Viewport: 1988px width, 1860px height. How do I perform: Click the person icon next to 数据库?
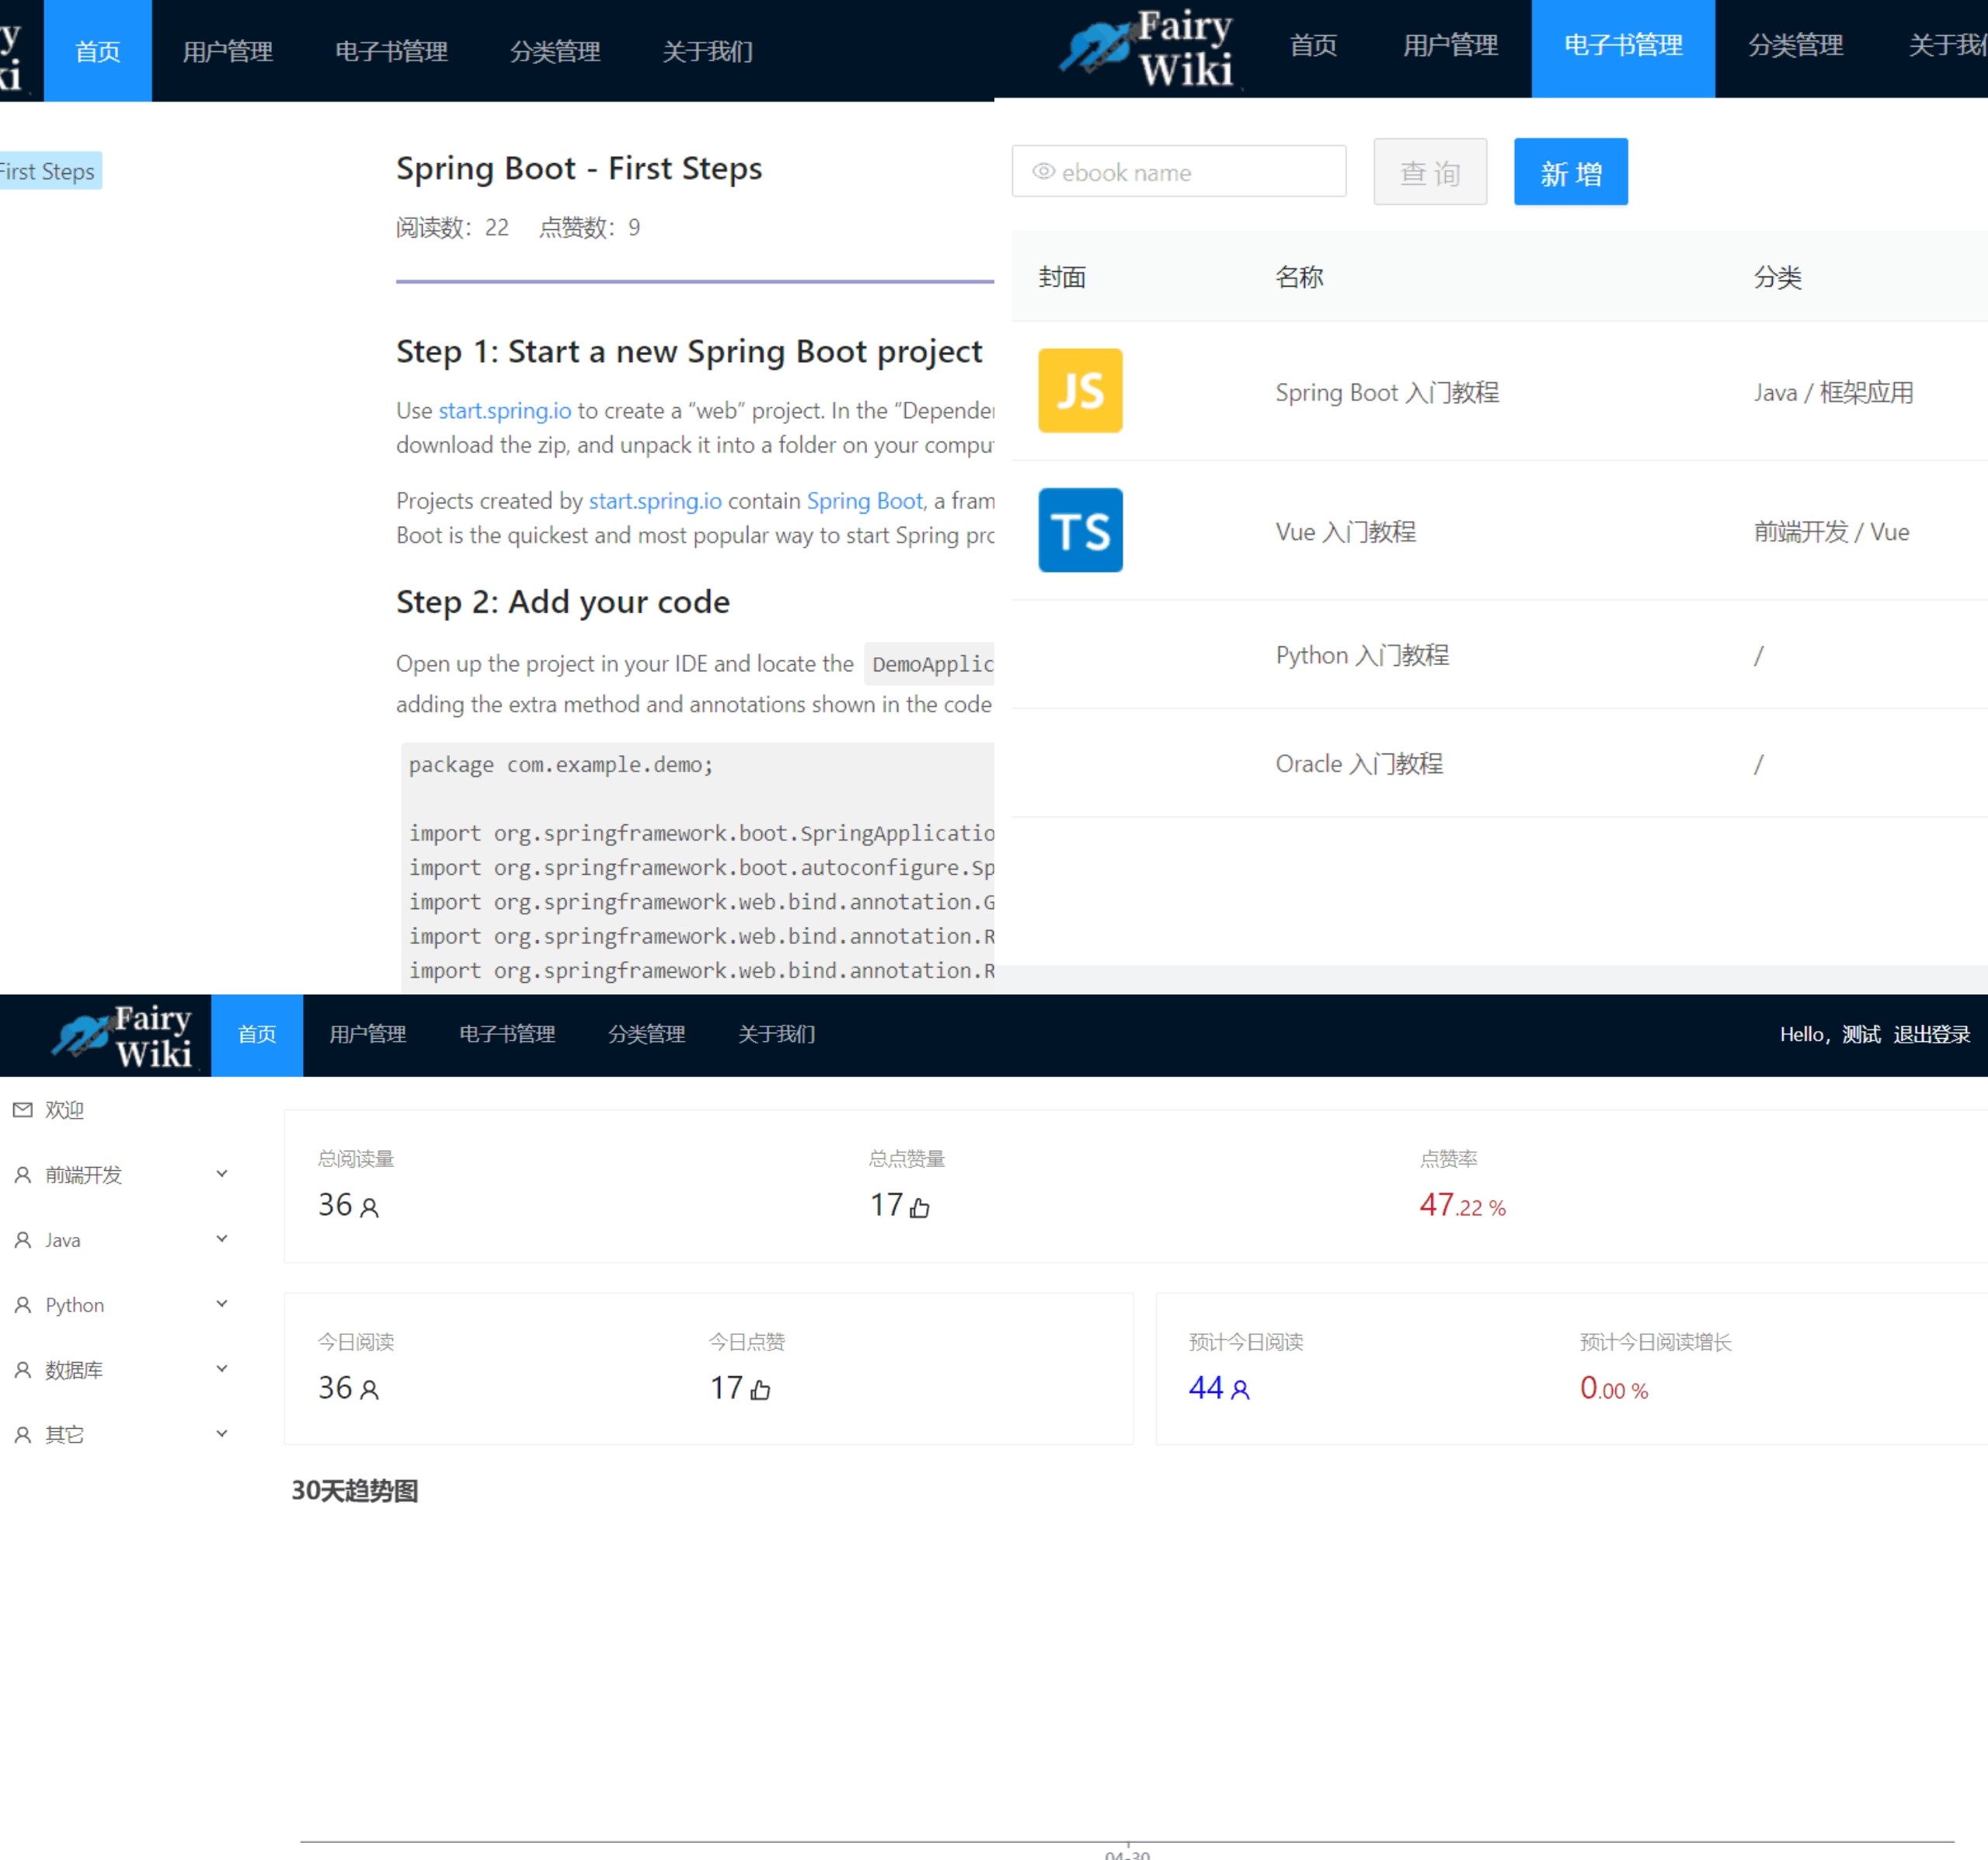[22, 1369]
